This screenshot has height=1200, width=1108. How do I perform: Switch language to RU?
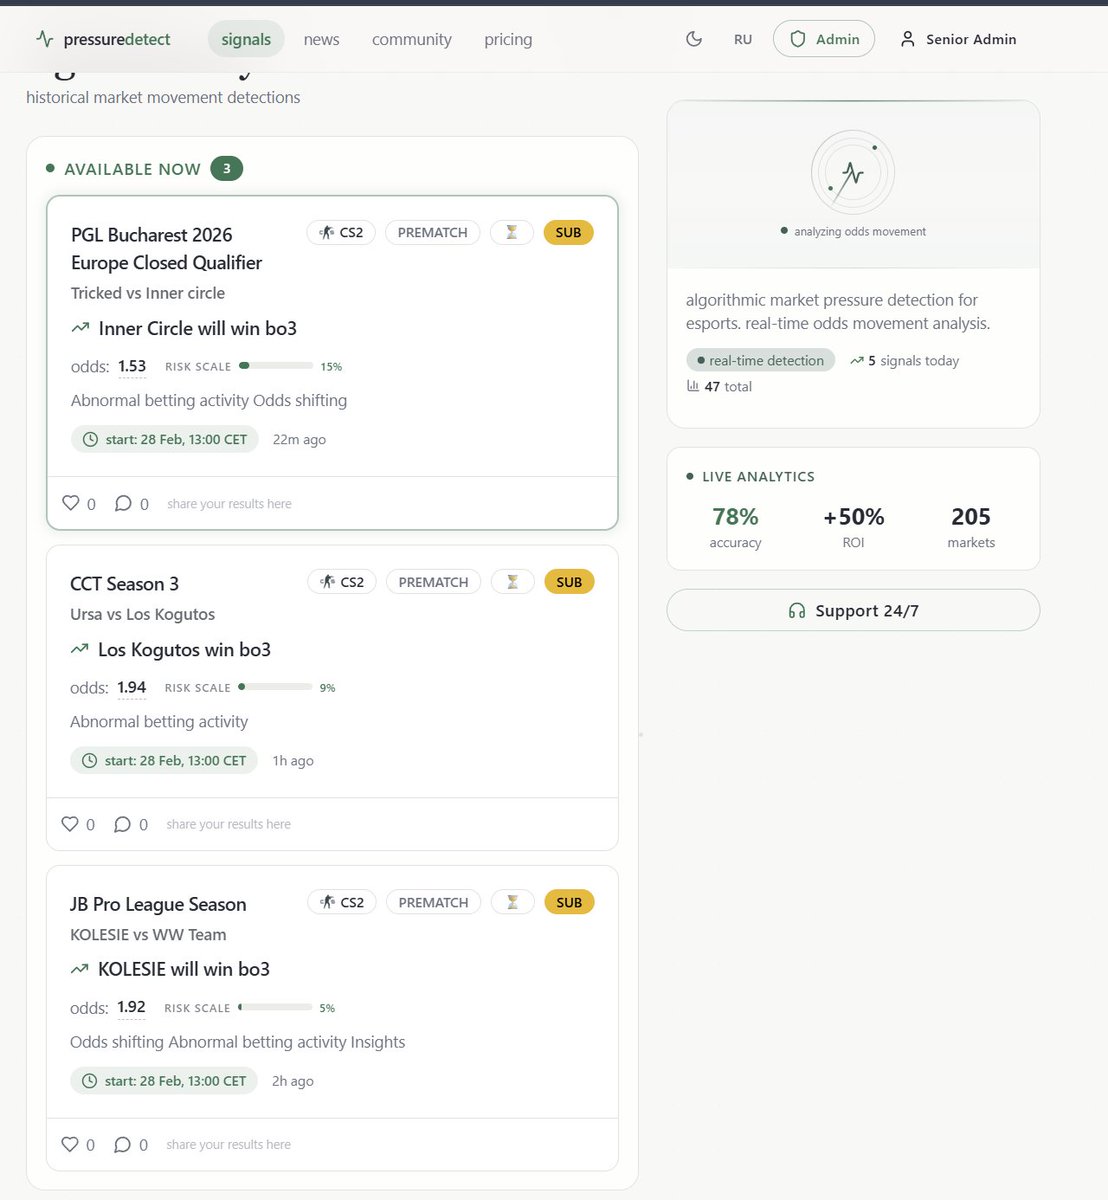(743, 39)
